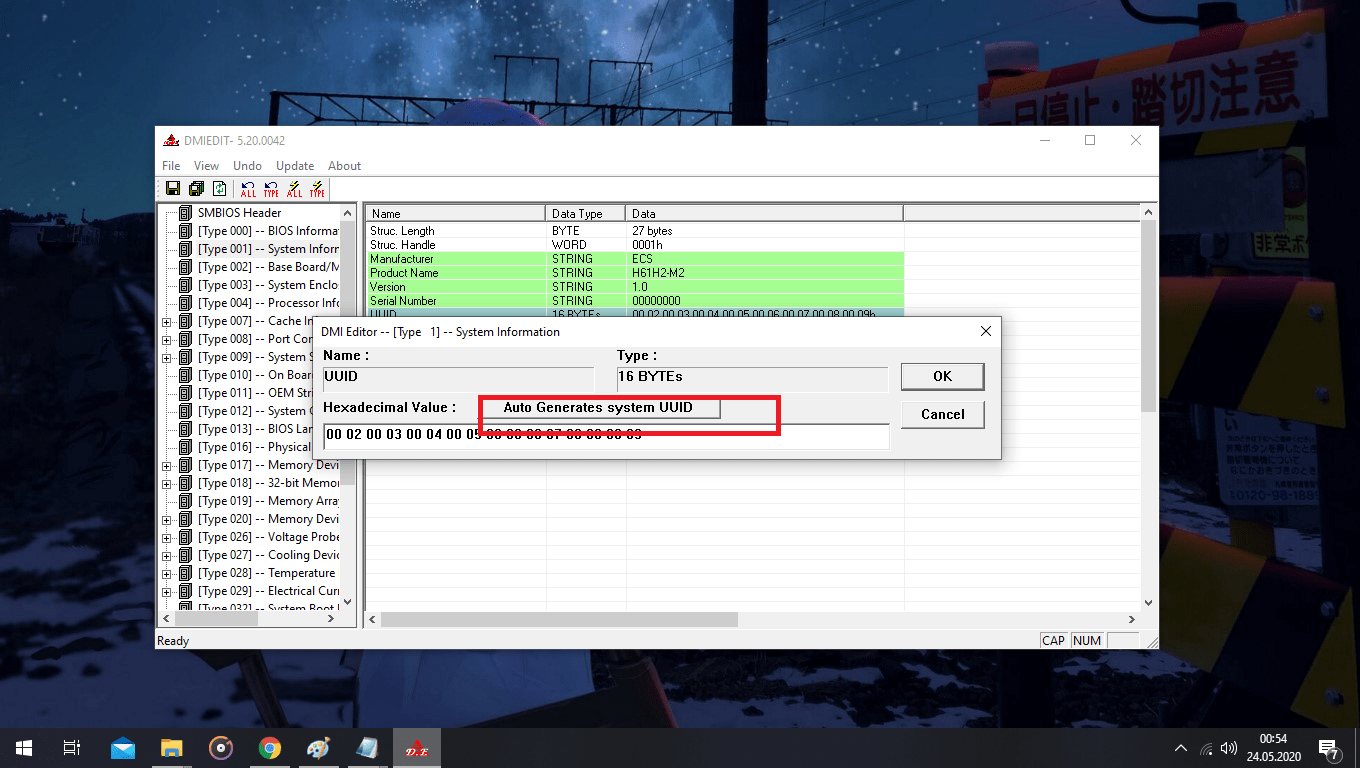Open the paint palette app in taskbar

click(x=317, y=748)
